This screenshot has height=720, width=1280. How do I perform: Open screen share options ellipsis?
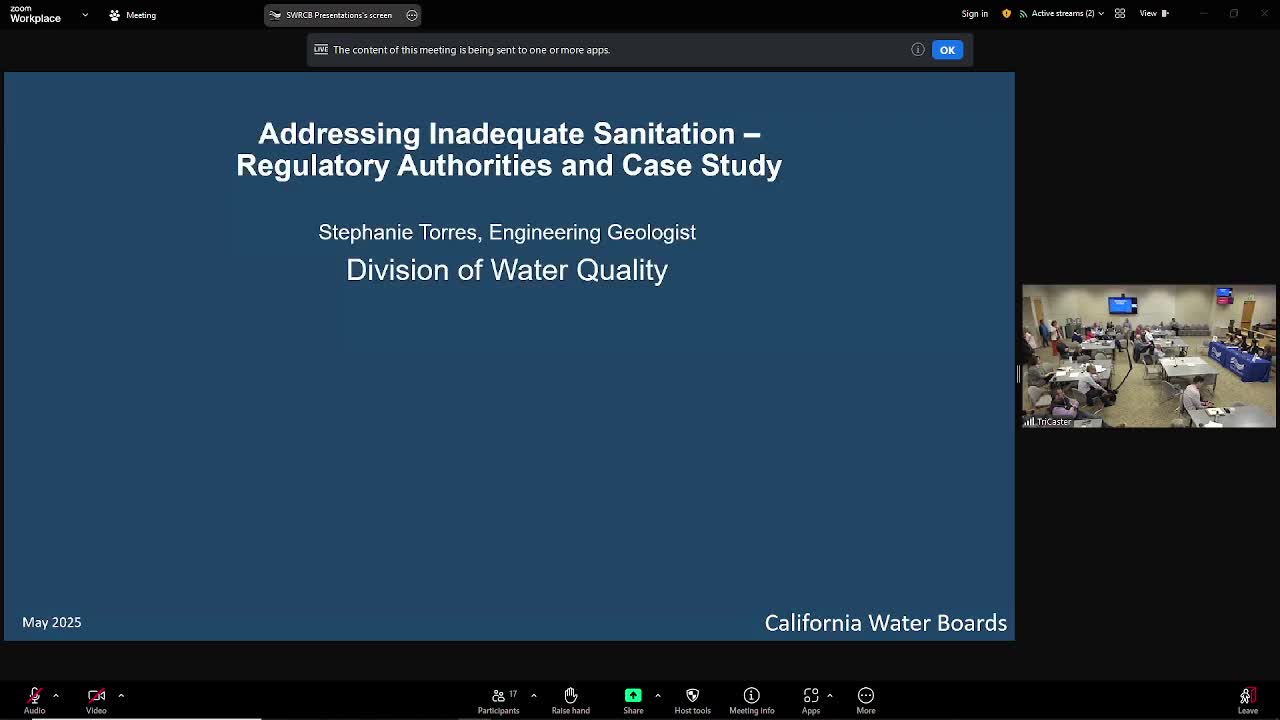(412, 15)
